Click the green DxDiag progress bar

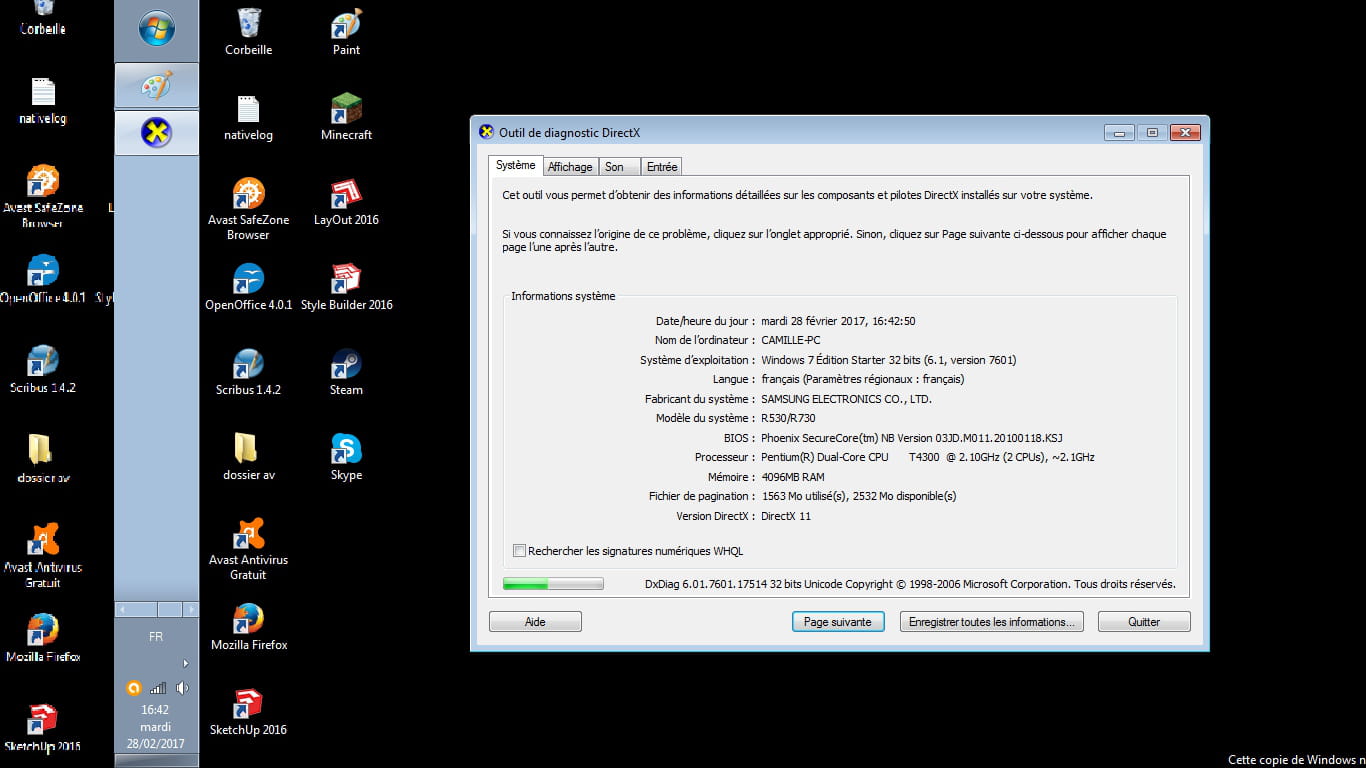click(x=553, y=584)
